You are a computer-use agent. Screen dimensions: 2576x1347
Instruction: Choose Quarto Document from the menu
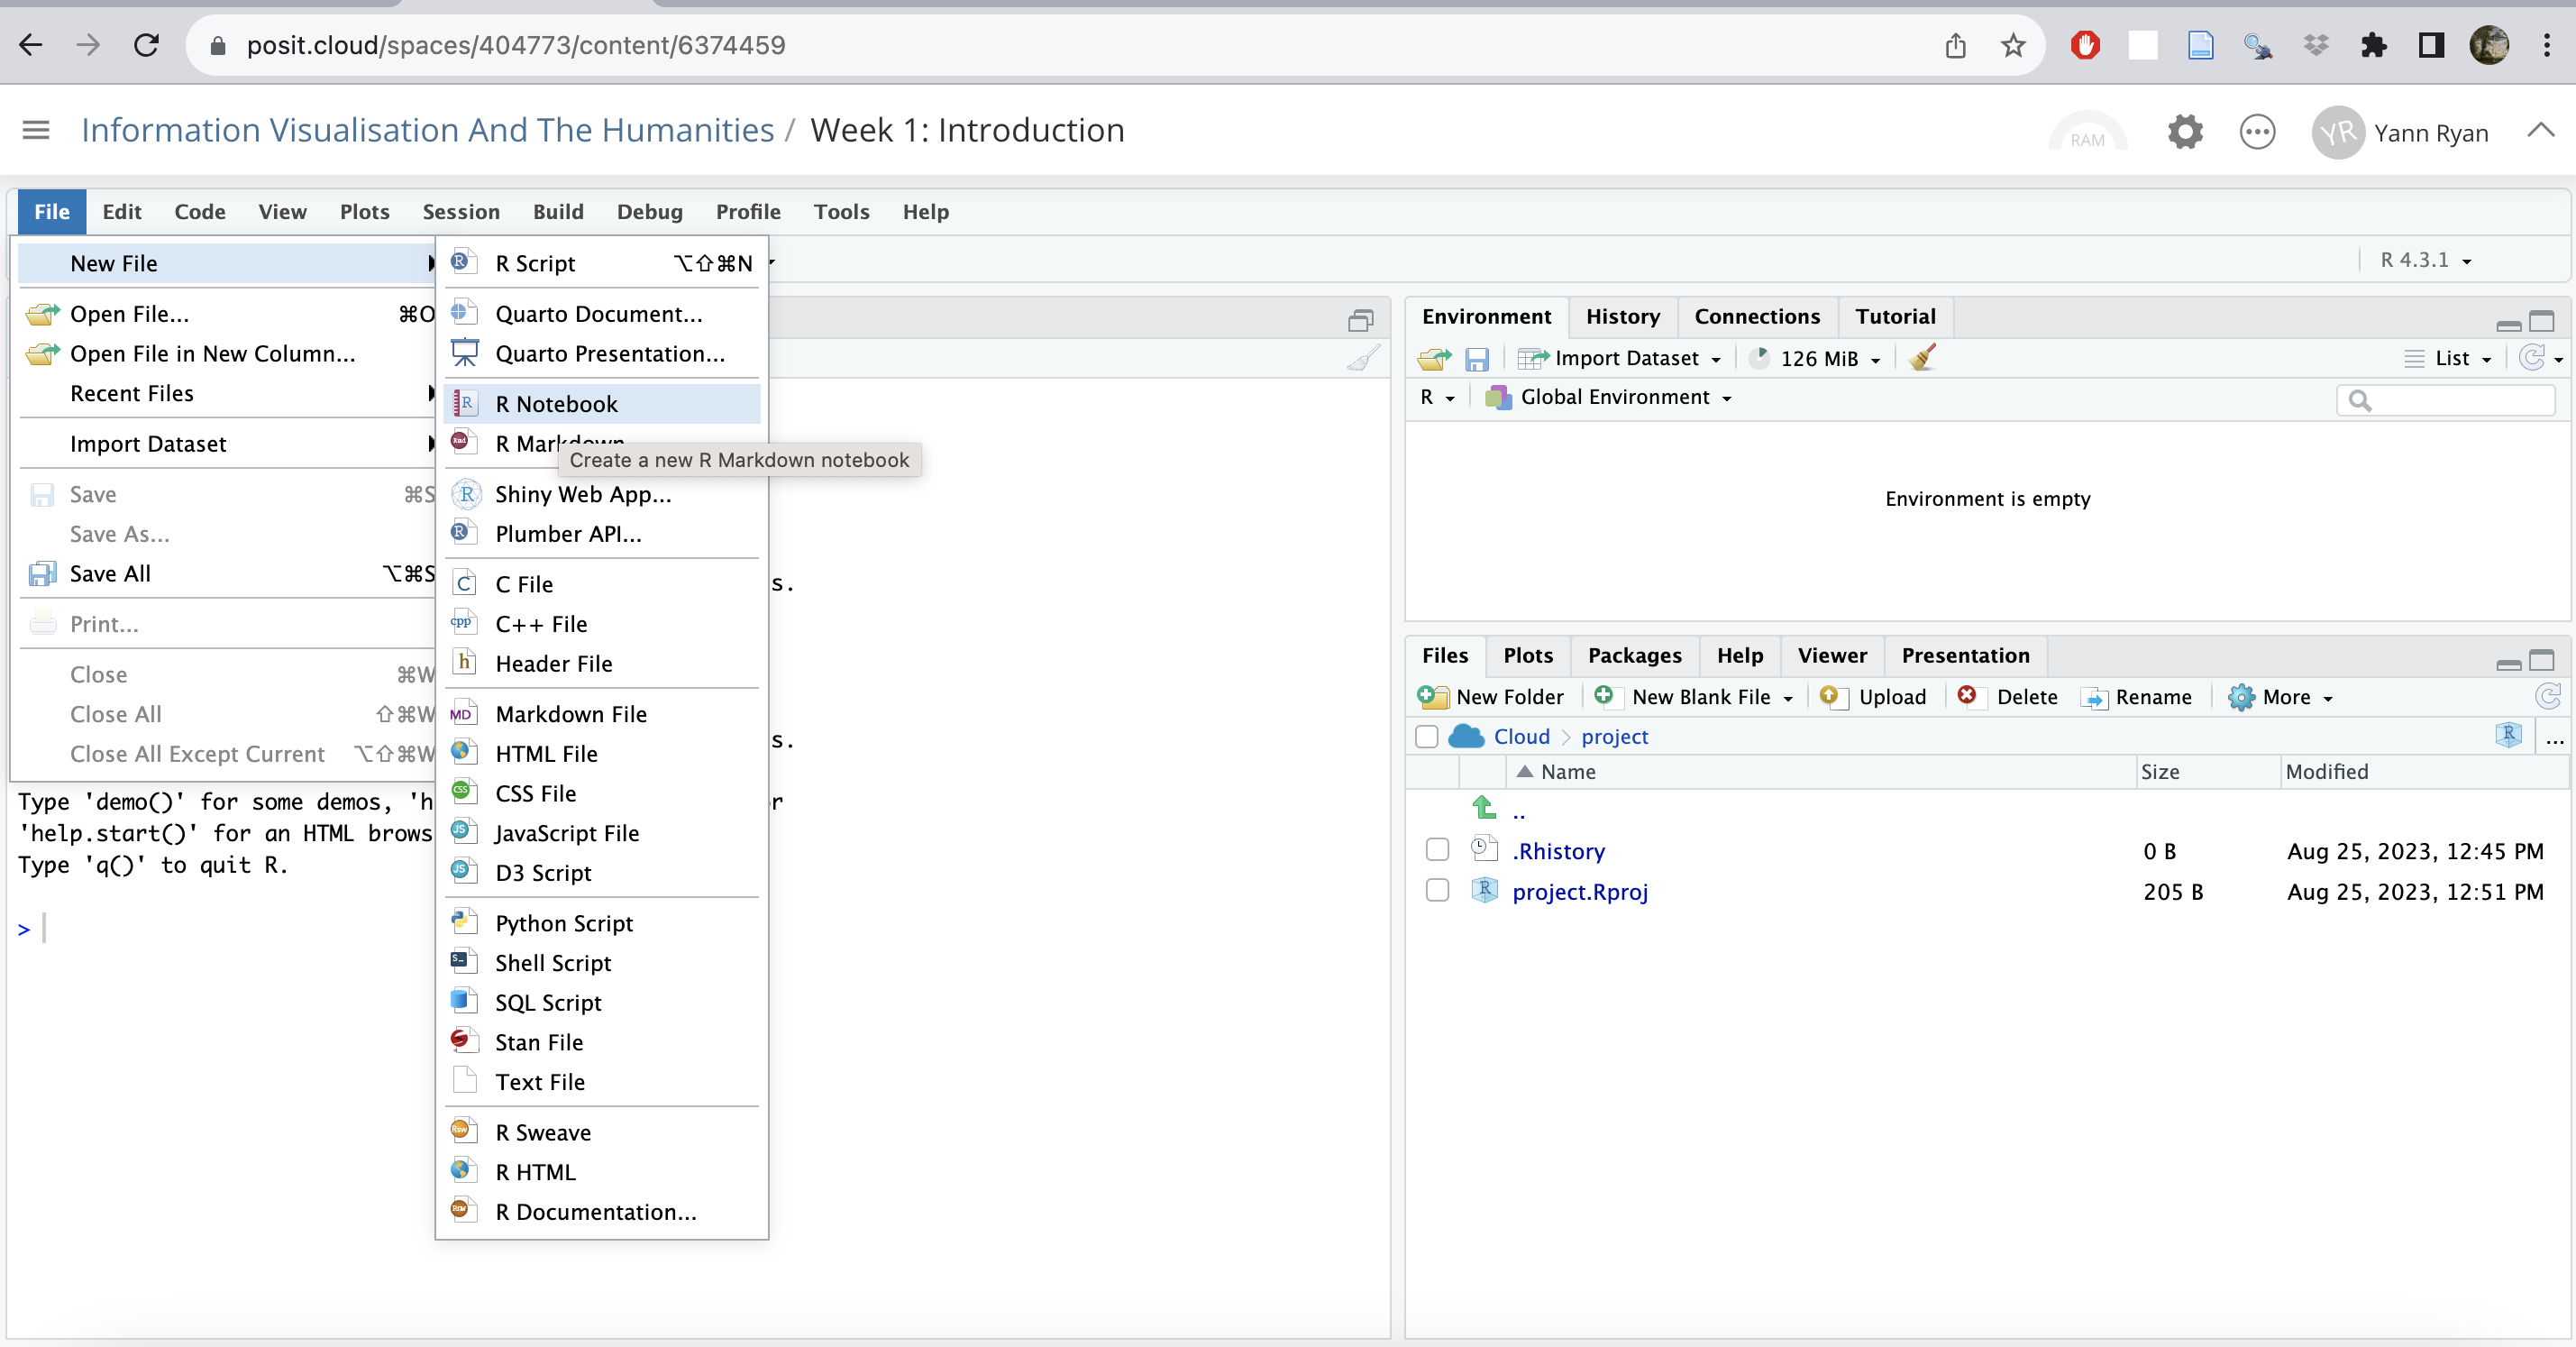click(x=602, y=313)
